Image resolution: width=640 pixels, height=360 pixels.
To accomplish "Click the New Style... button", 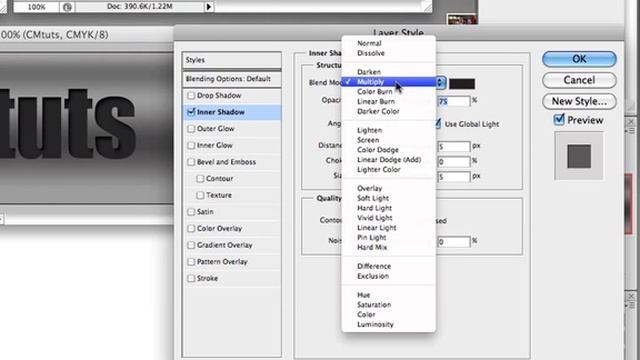I will (579, 101).
